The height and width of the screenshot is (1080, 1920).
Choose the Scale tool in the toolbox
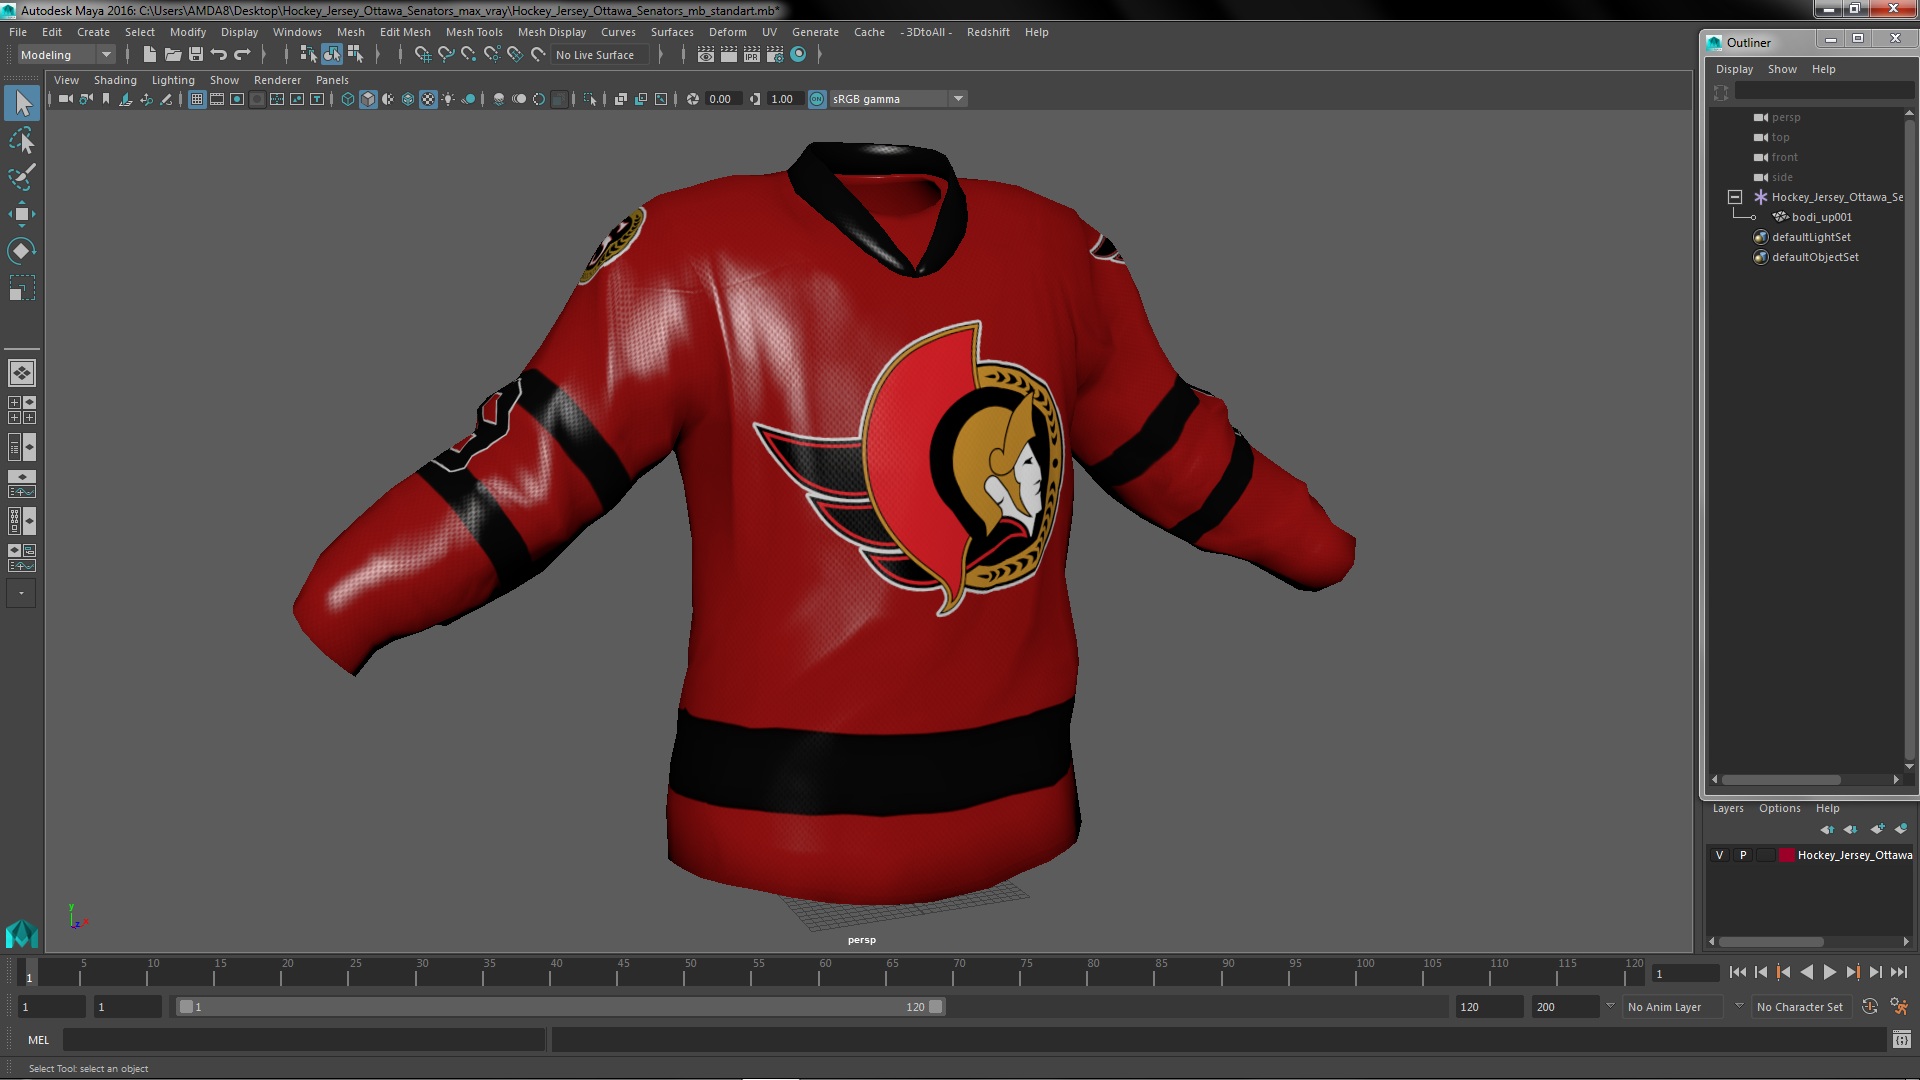[x=22, y=288]
